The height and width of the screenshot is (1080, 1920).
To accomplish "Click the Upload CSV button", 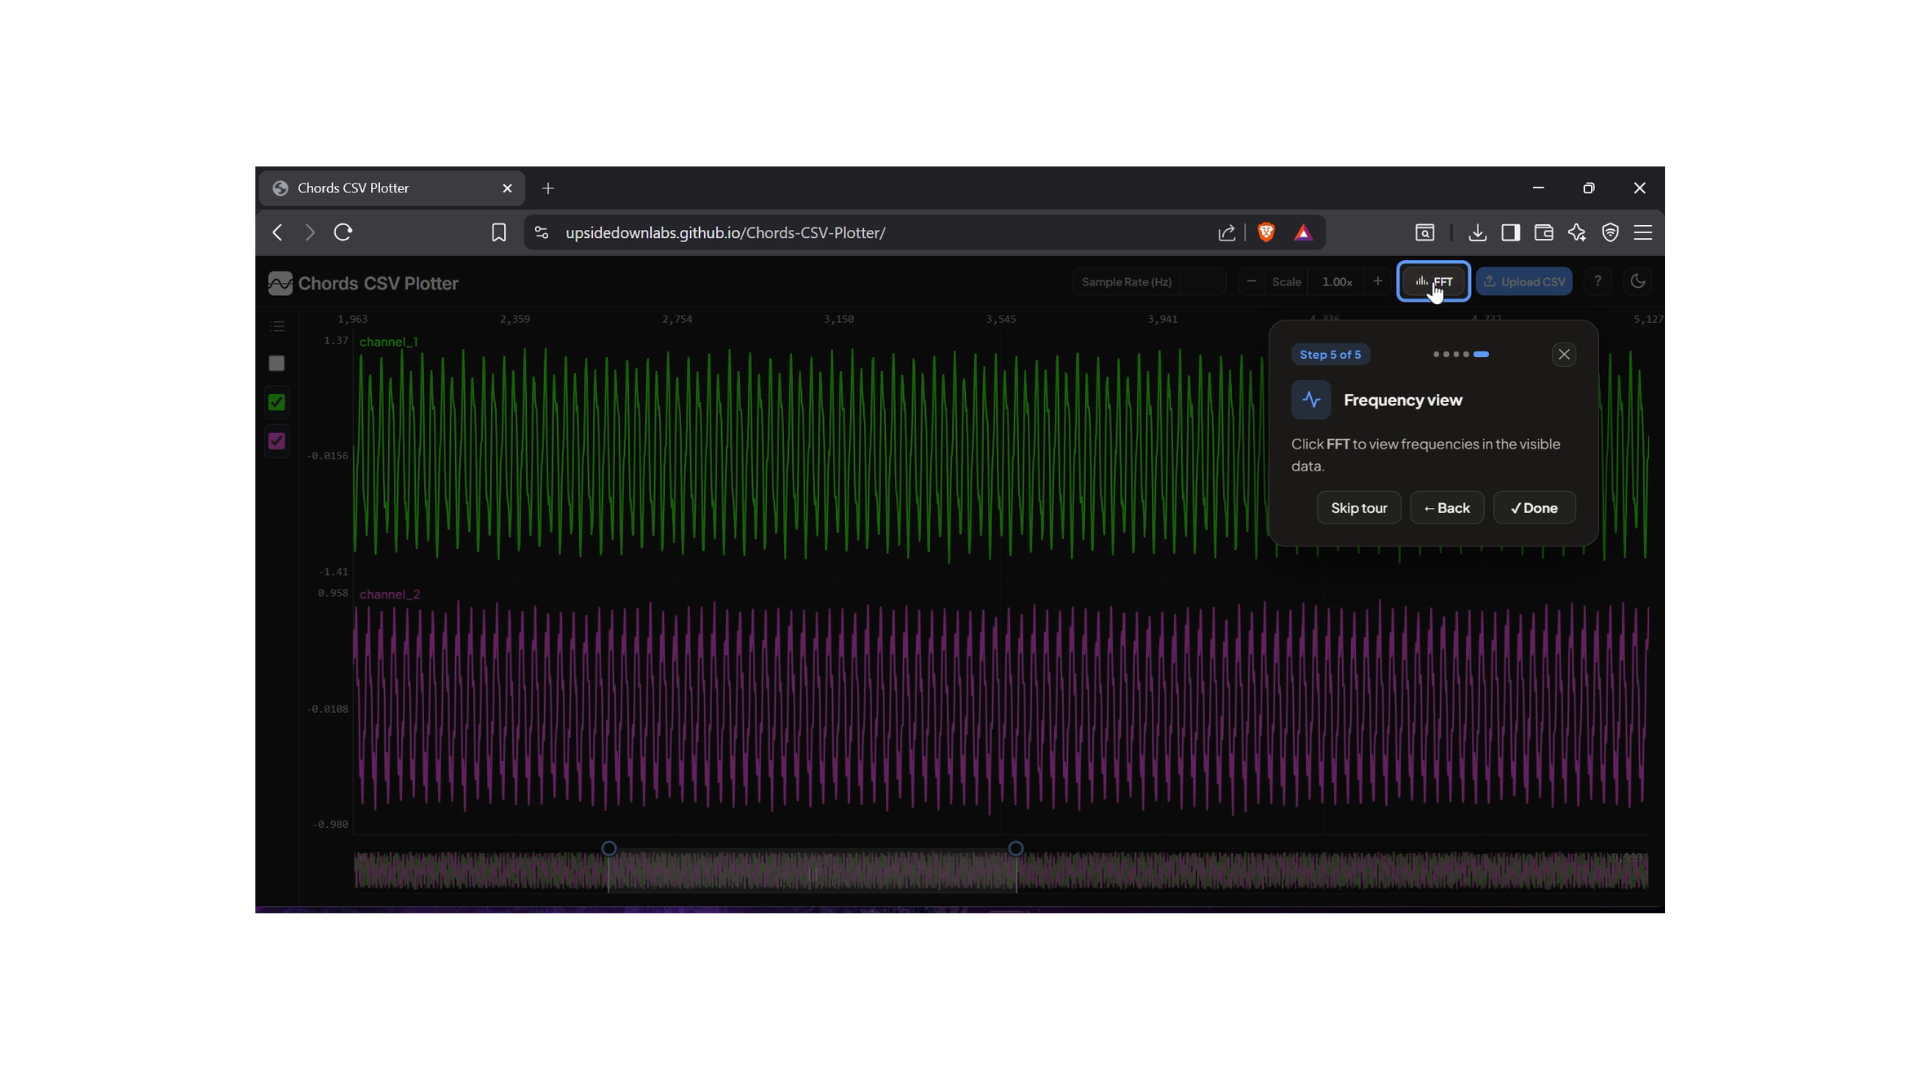I will pyautogui.click(x=1524, y=282).
